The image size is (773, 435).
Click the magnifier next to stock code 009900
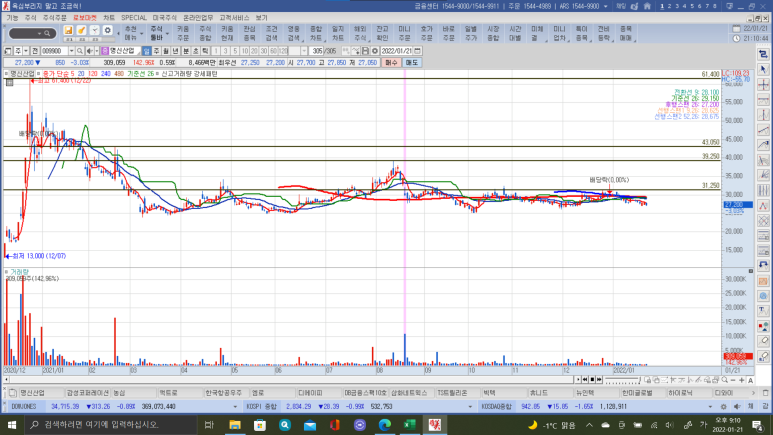tap(80, 51)
